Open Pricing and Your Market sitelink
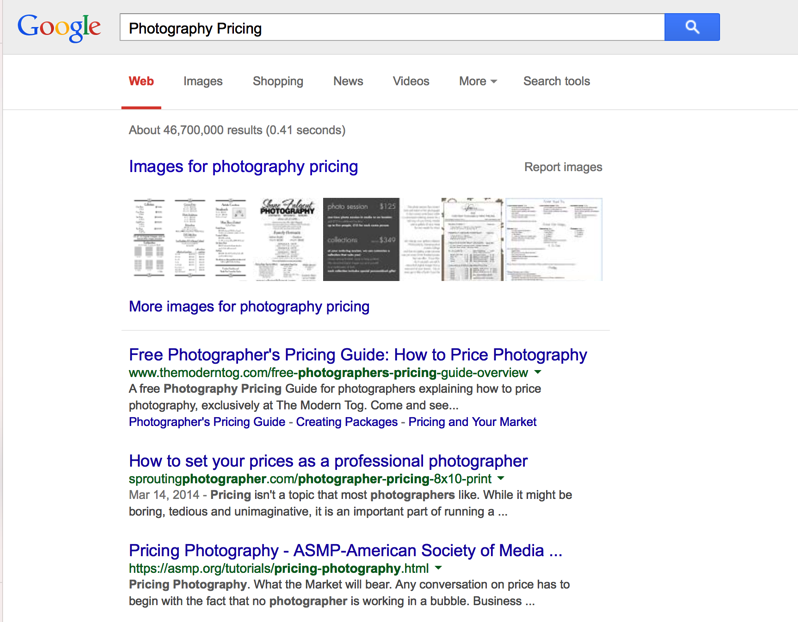798x622 pixels. pos(472,422)
